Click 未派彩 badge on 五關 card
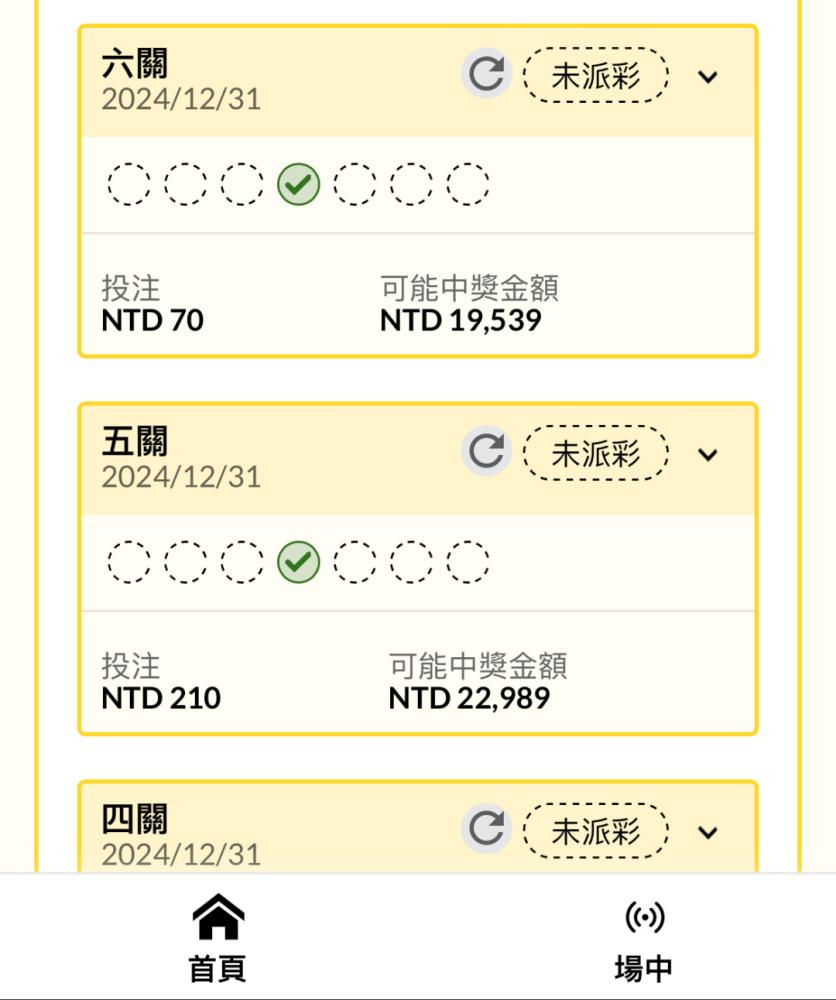Viewport: 836px width, 1000px height. (596, 453)
